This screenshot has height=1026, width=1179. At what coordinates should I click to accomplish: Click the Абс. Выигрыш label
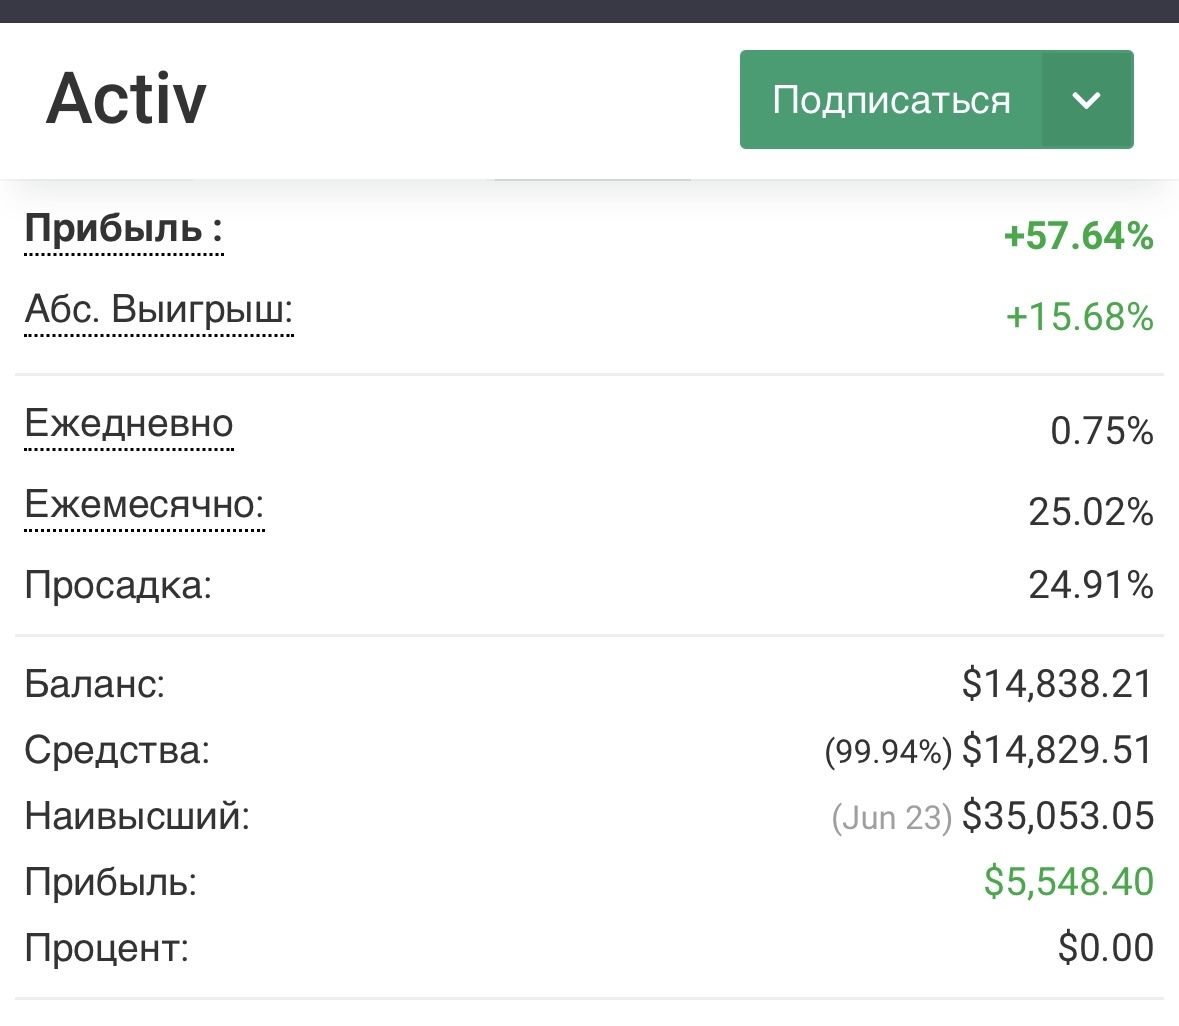(x=158, y=310)
